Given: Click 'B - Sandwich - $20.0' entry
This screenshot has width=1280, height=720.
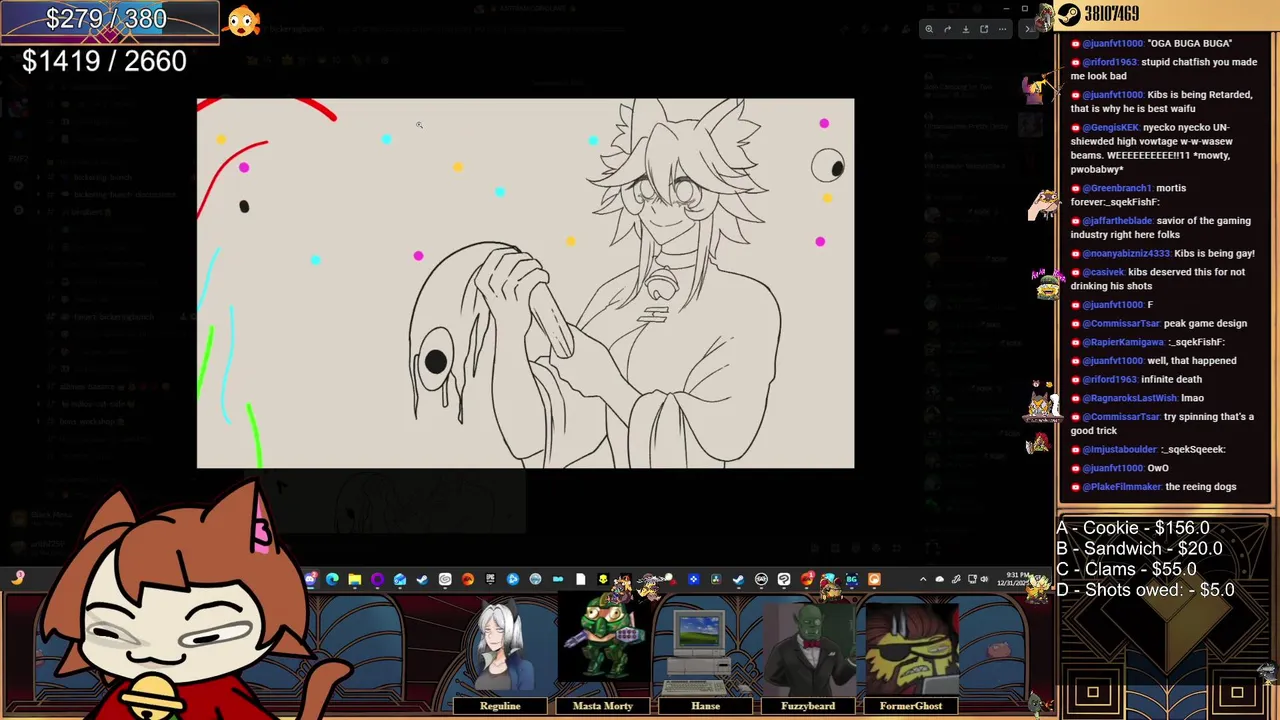Looking at the screenshot, I should pos(1139,549).
